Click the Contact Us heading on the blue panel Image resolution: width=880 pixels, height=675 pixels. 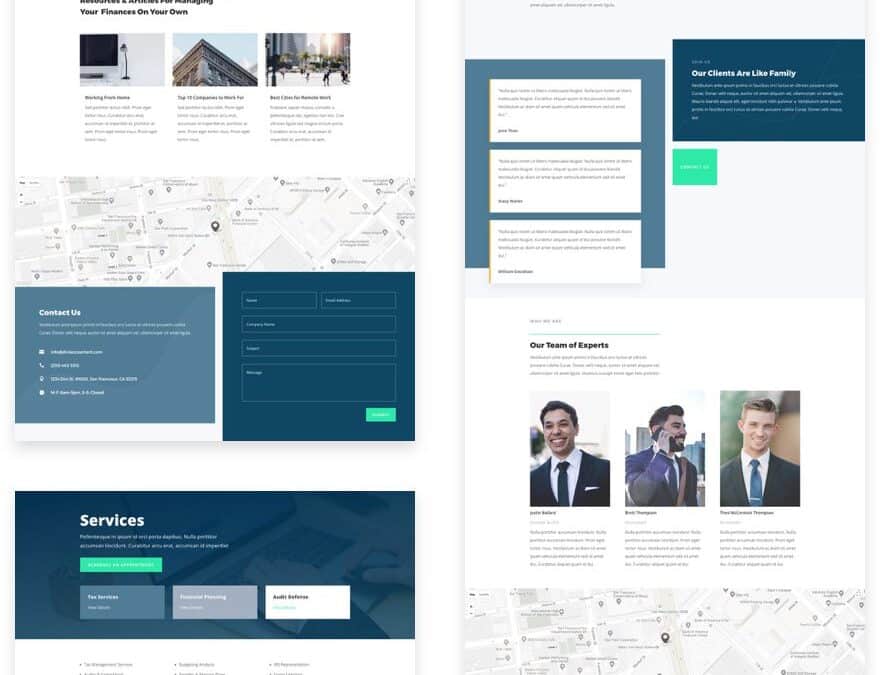(59, 313)
